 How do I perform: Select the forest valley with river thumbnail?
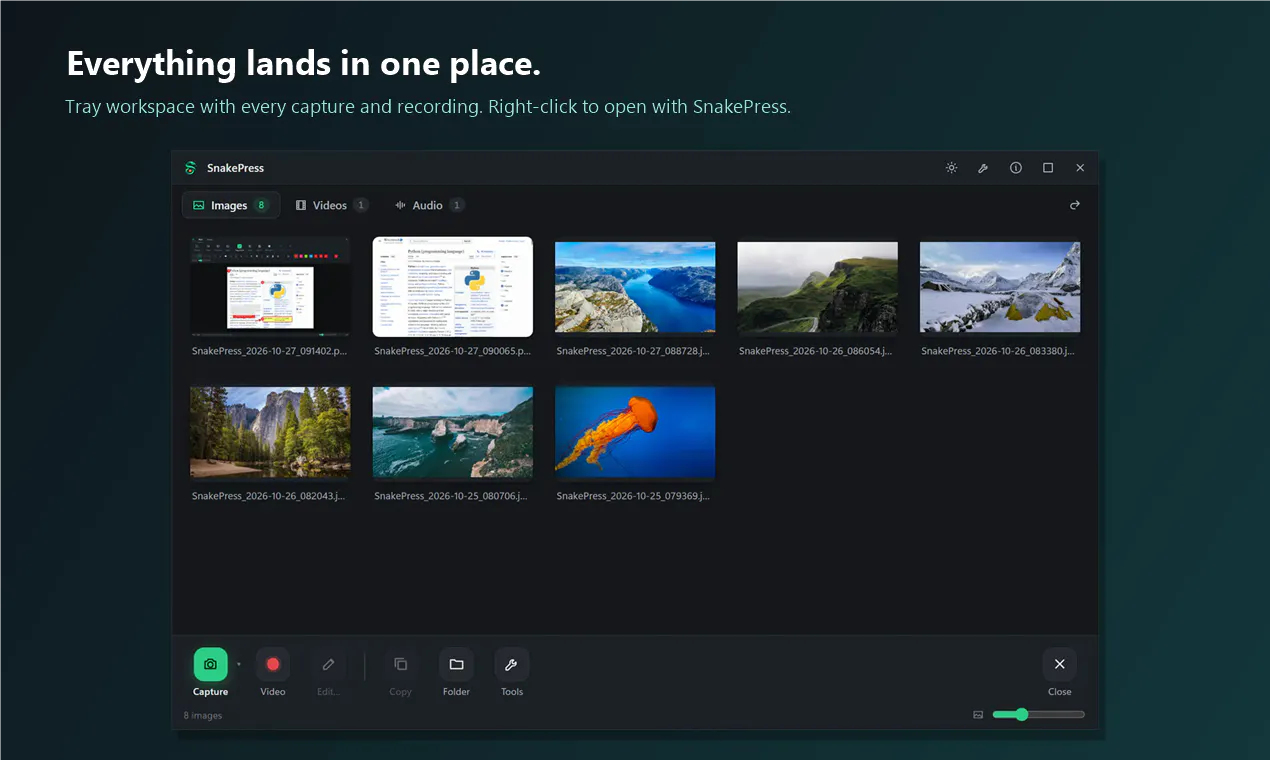pos(270,432)
